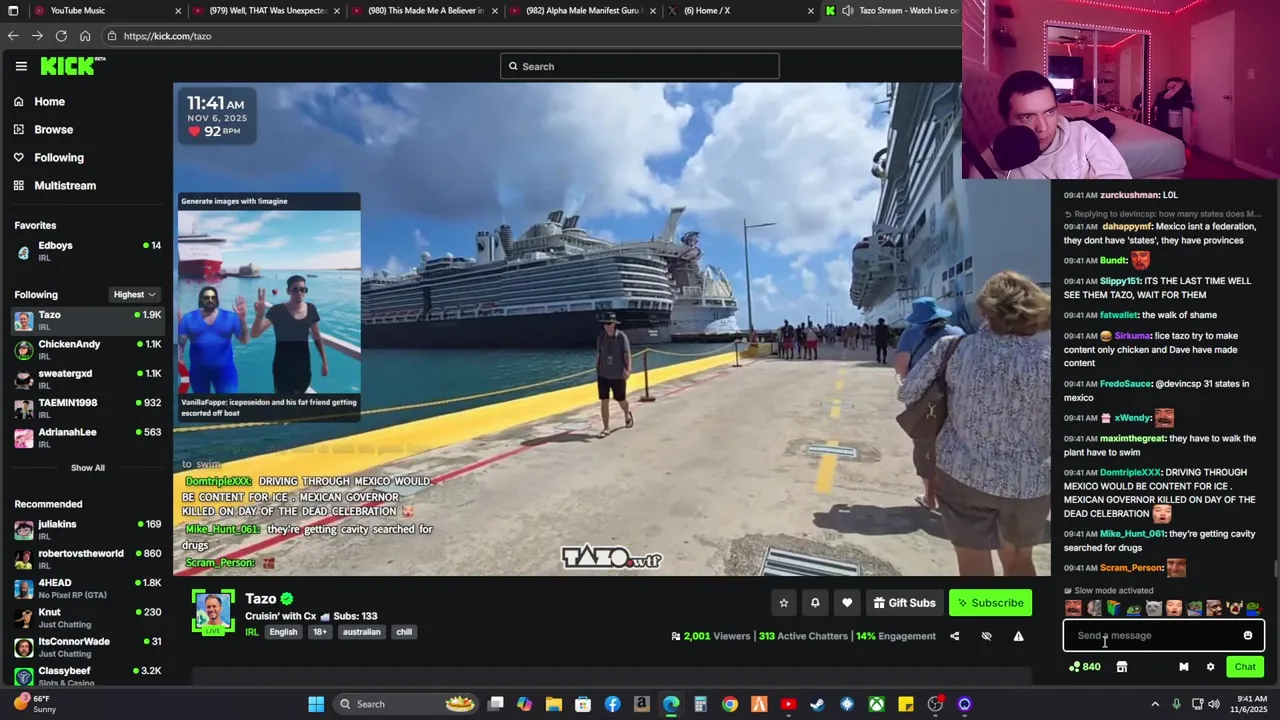Screen dimensions: 1280x720
Task: Follow Tazo with heart button
Action: tap(847, 603)
